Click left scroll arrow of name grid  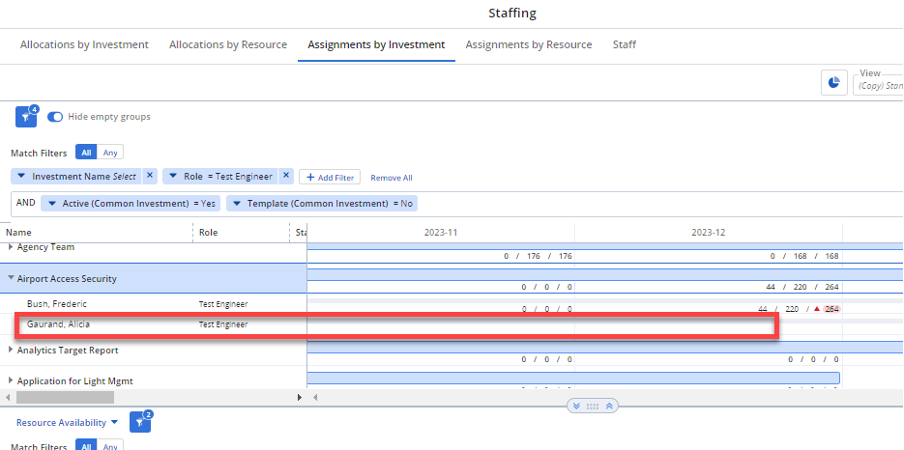tap(7, 398)
